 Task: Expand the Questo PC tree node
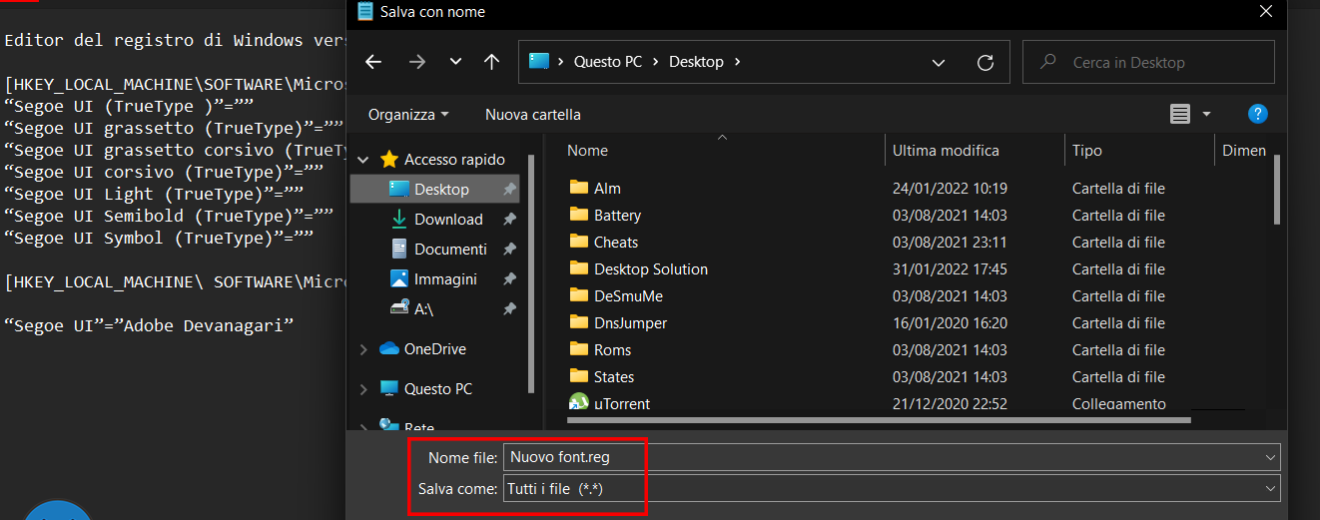tap(363, 389)
